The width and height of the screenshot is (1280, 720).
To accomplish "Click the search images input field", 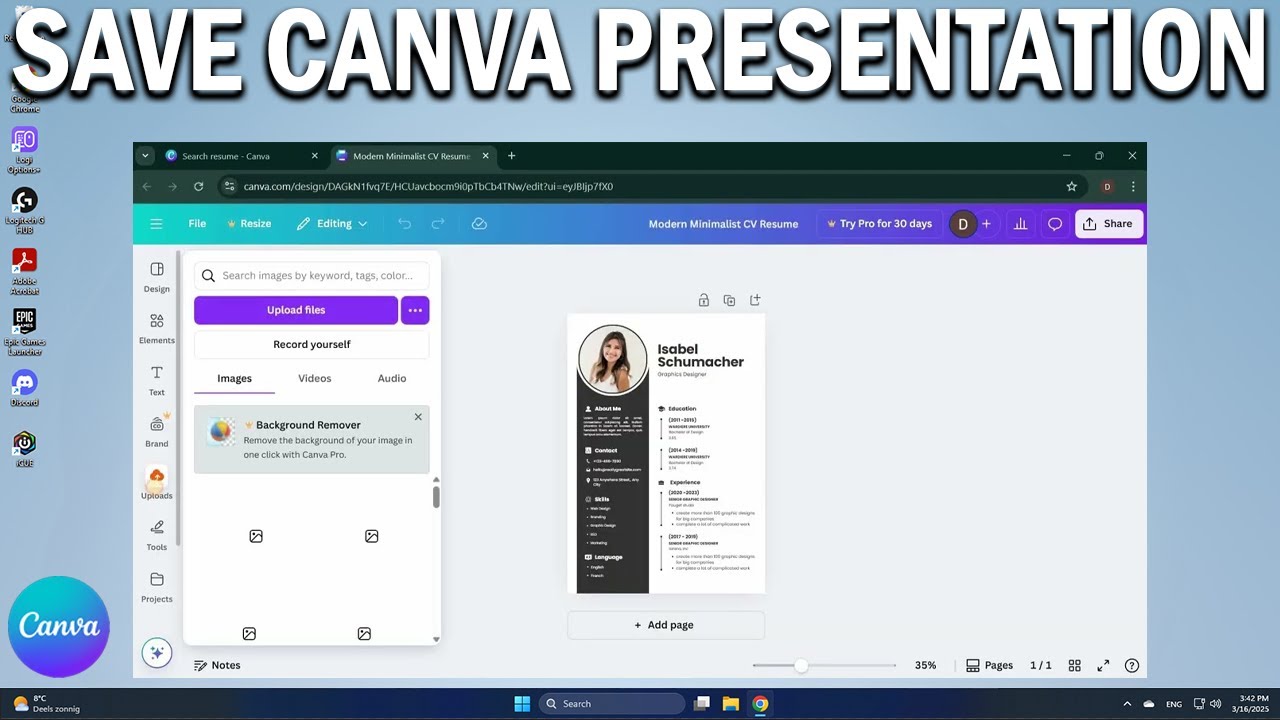I will 312,276.
